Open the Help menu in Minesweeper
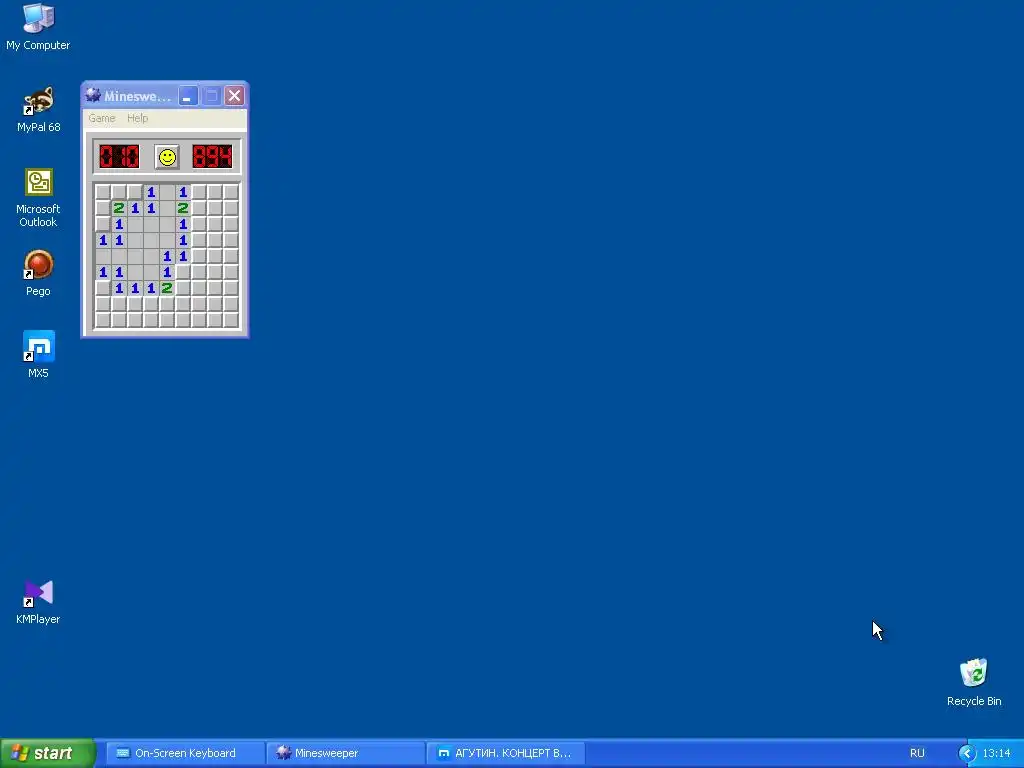1024x768 pixels. (137, 118)
